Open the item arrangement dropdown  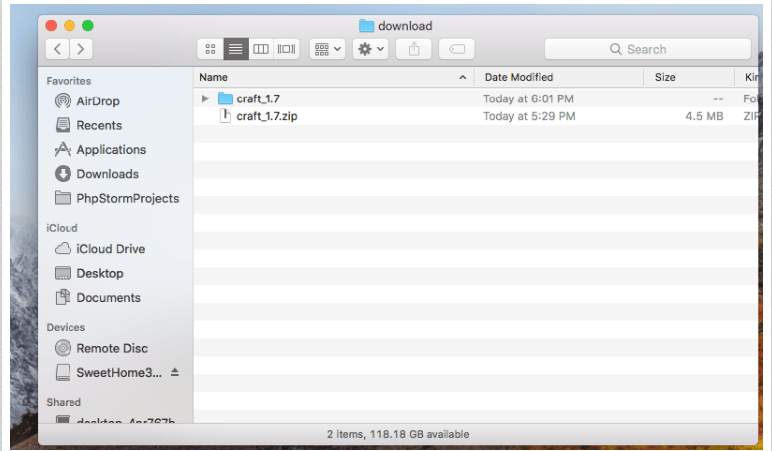tap(327, 49)
